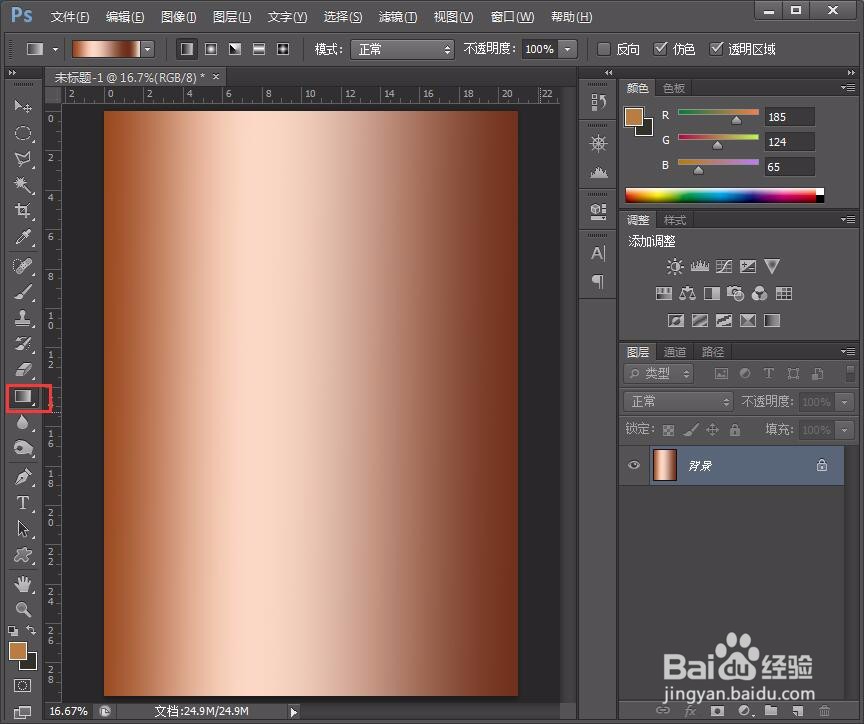Hide the 背景 layer visibility eye
Image resolution: width=864 pixels, height=724 pixels.
click(634, 465)
